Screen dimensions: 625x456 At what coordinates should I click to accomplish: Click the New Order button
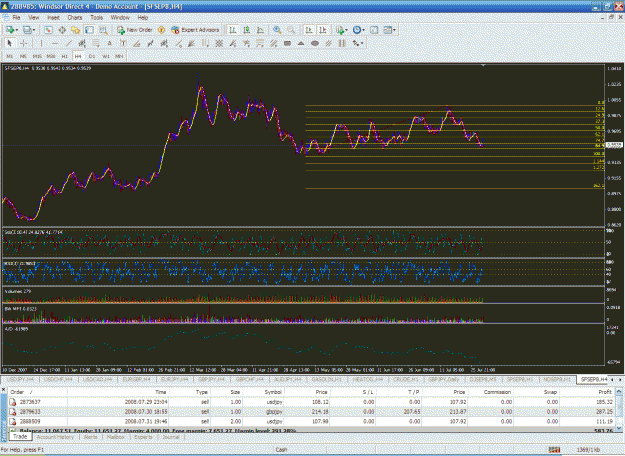point(135,30)
